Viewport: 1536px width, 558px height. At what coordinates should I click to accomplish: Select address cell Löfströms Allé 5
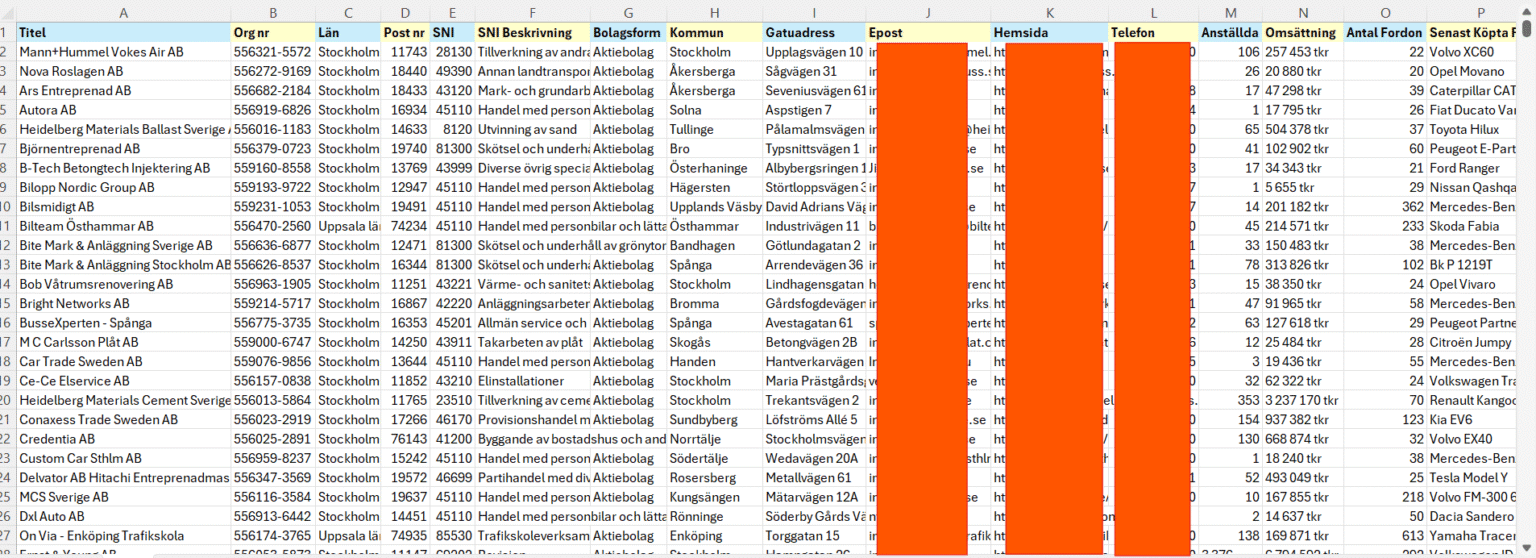tap(813, 419)
